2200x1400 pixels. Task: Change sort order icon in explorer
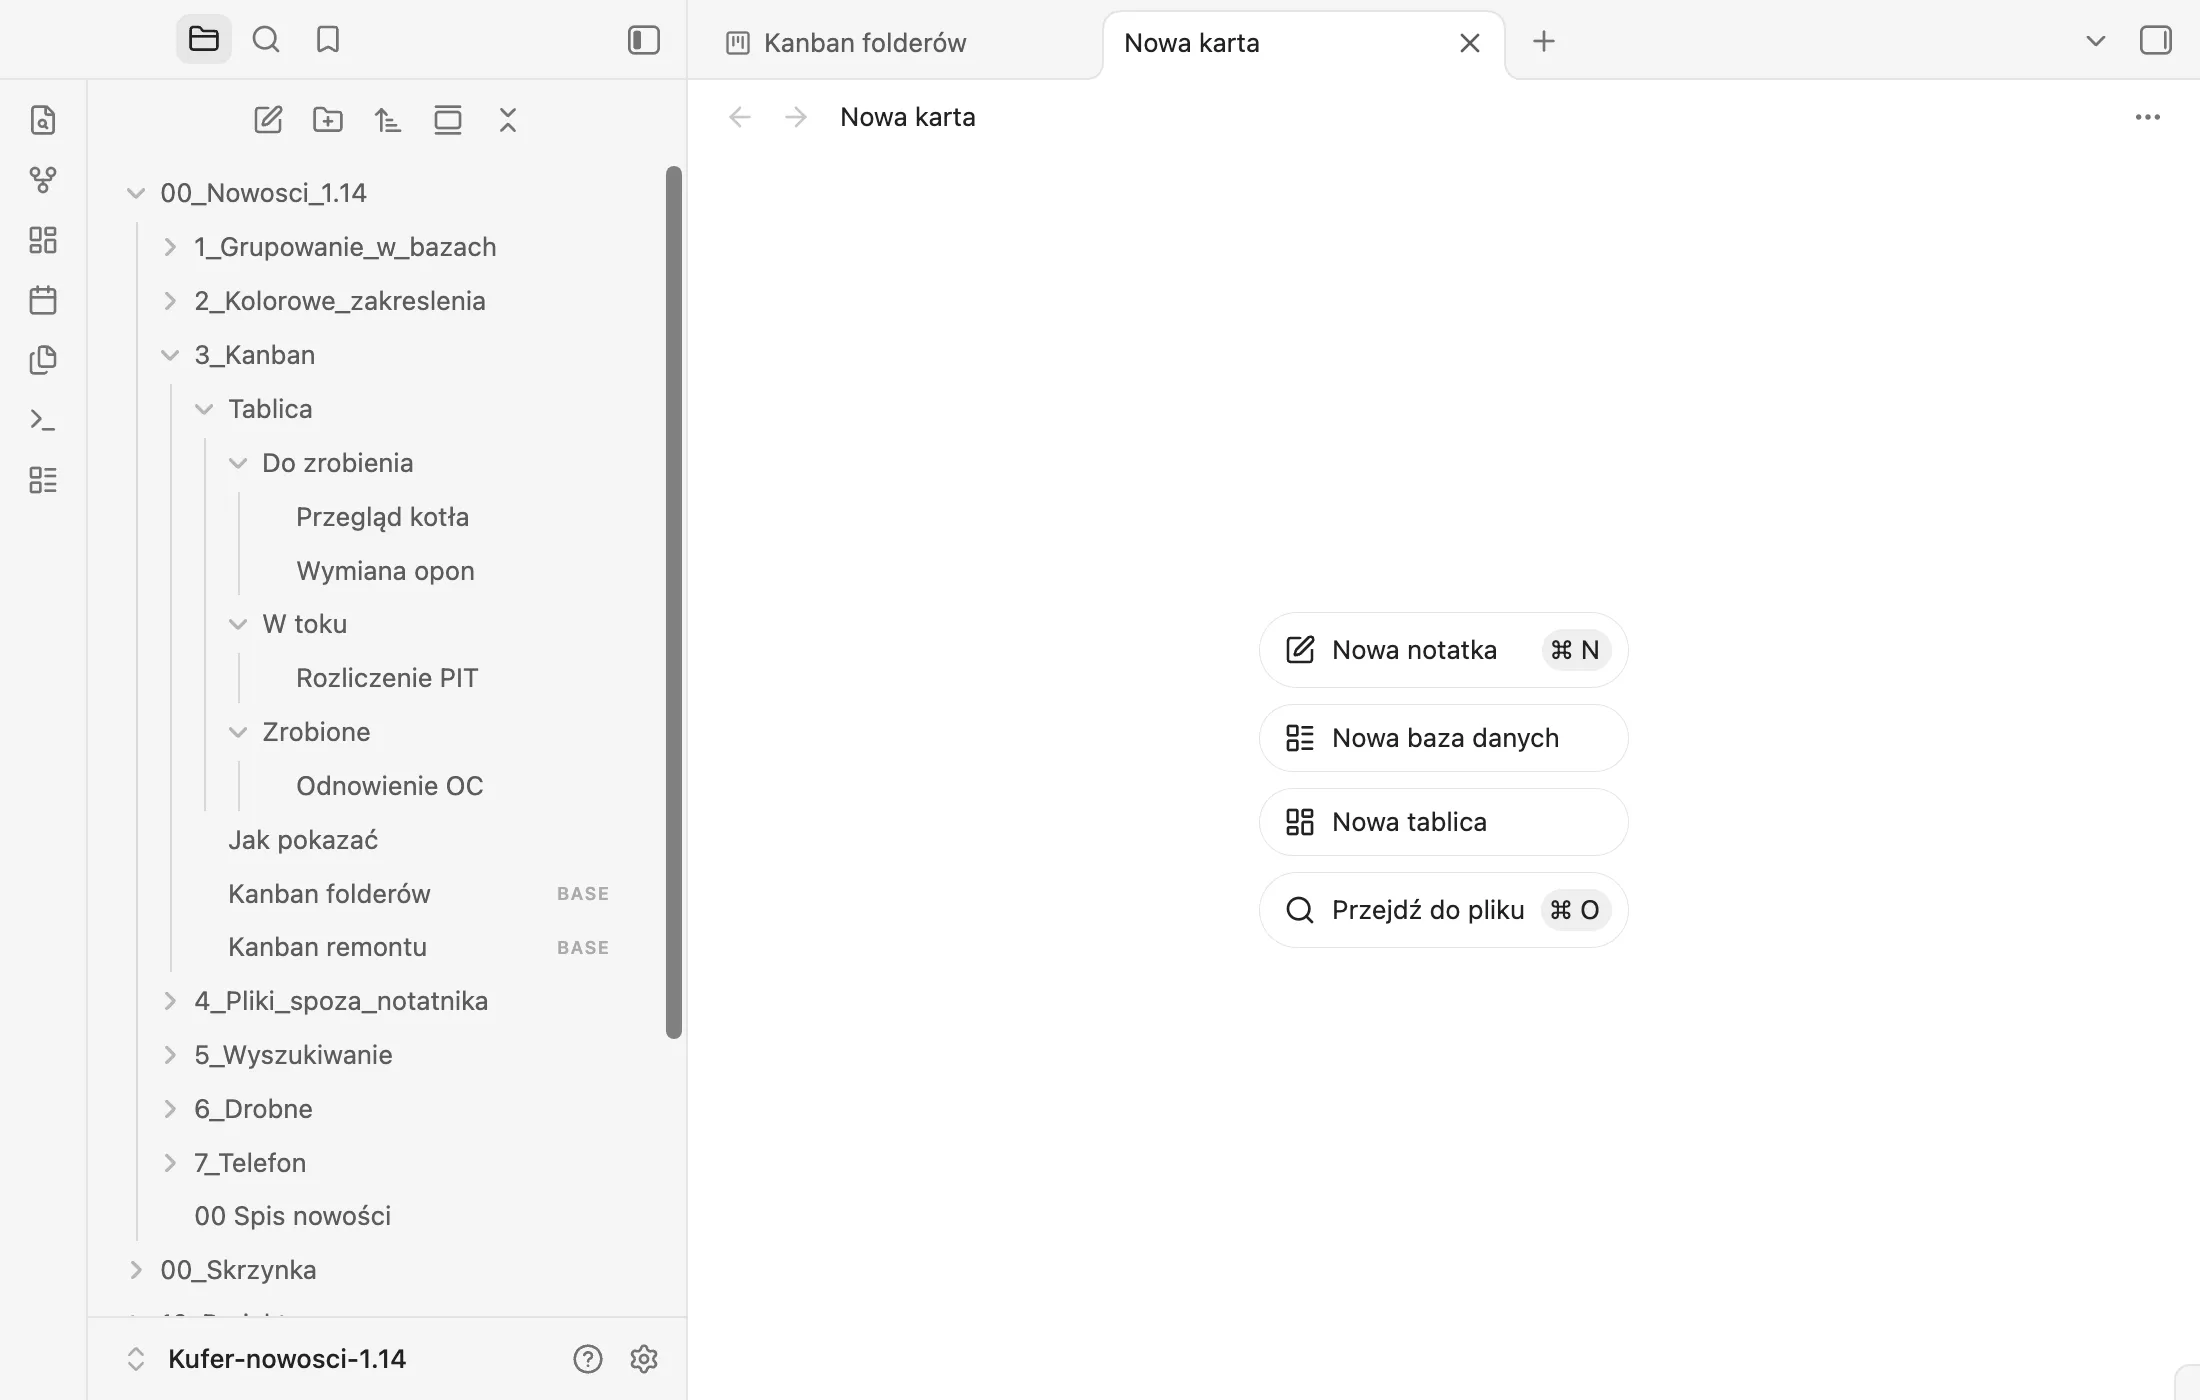click(388, 120)
